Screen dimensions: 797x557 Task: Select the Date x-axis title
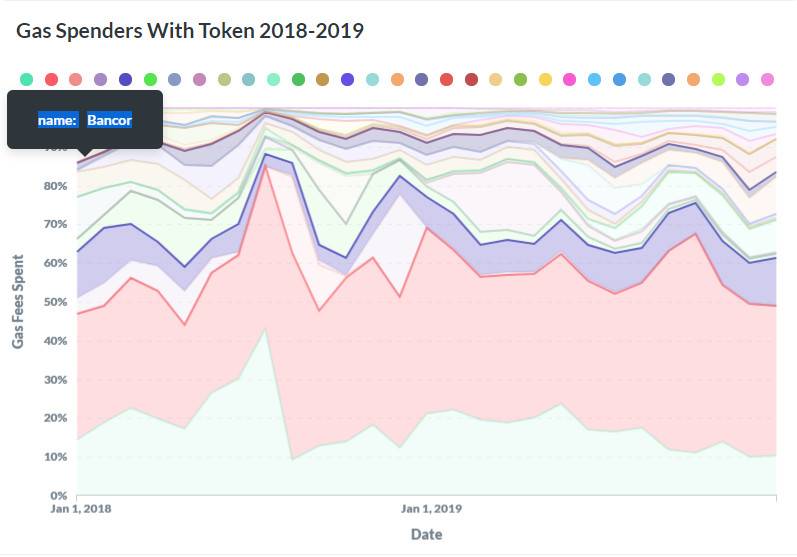click(x=427, y=534)
